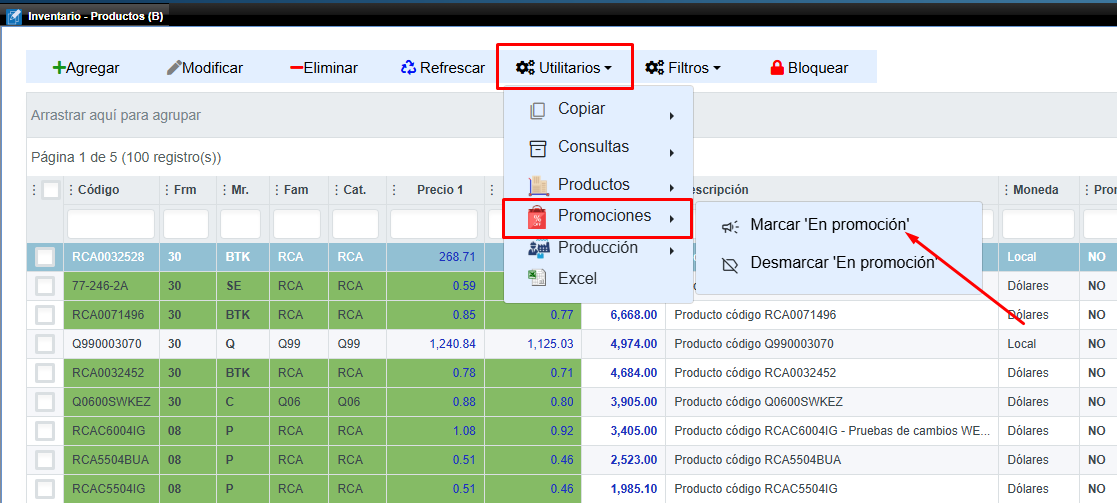Click the red minus Eliminar icon
1117x503 pixels.
click(x=296, y=68)
